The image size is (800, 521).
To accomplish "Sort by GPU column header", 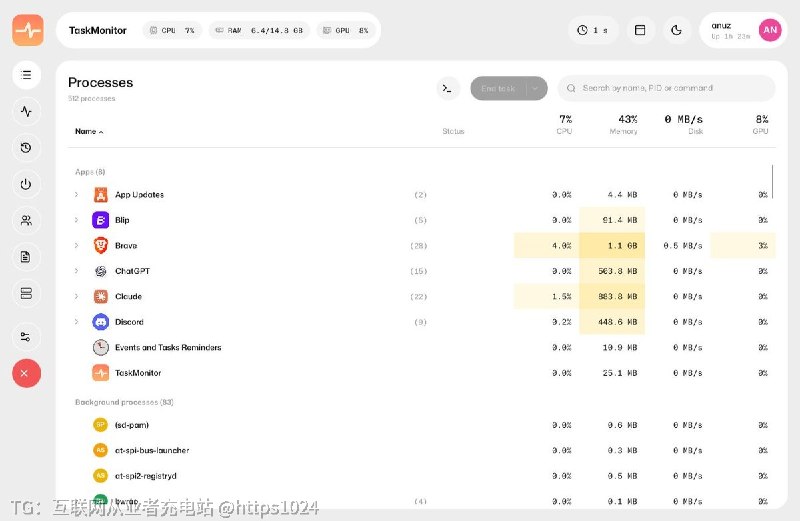I will click(761, 125).
